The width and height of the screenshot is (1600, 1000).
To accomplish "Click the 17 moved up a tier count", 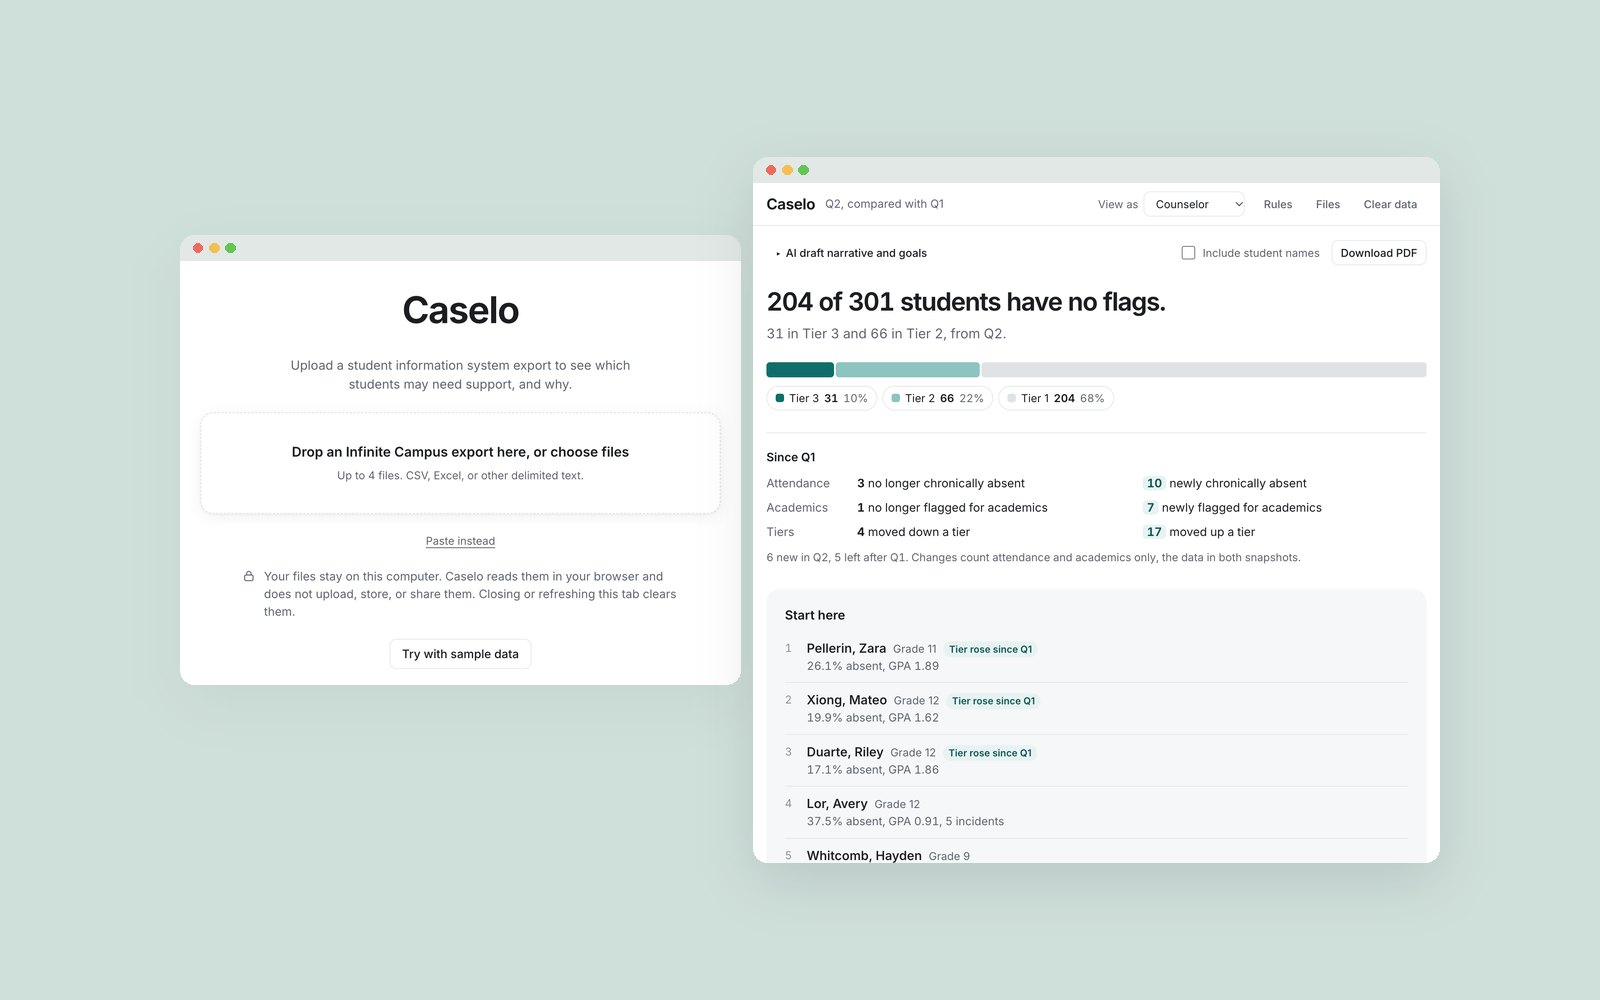I will click(1154, 532).
